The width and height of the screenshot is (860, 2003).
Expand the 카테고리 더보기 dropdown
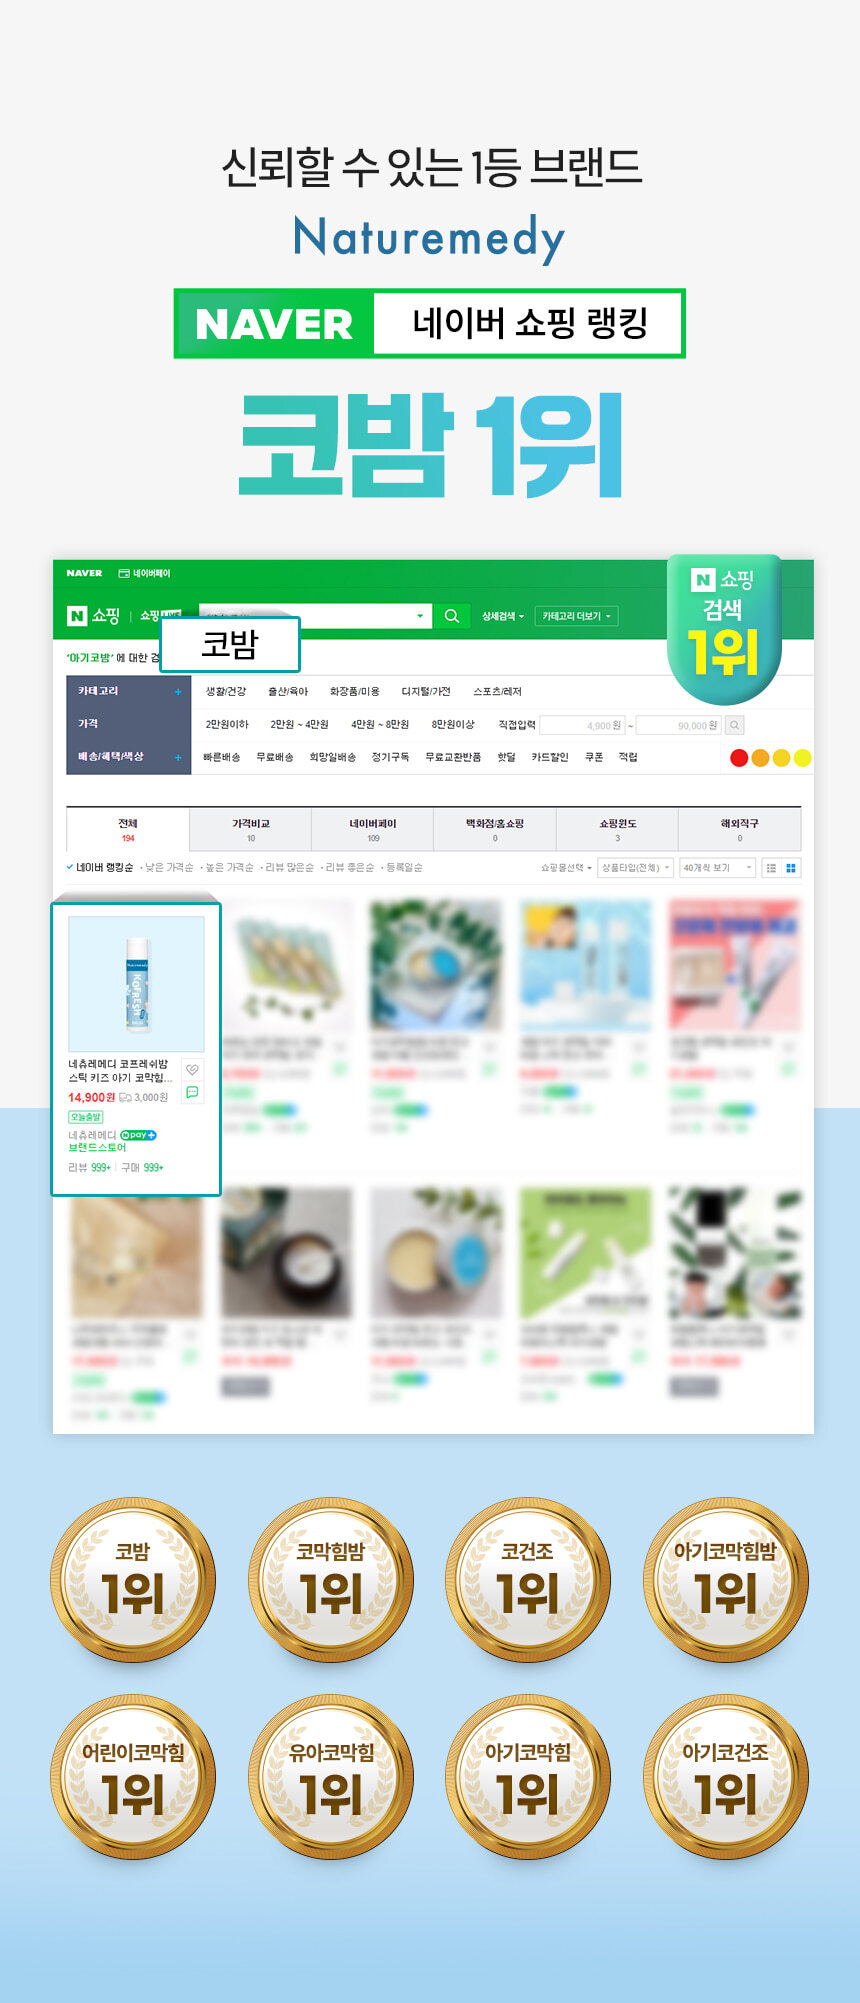[576, 616]
